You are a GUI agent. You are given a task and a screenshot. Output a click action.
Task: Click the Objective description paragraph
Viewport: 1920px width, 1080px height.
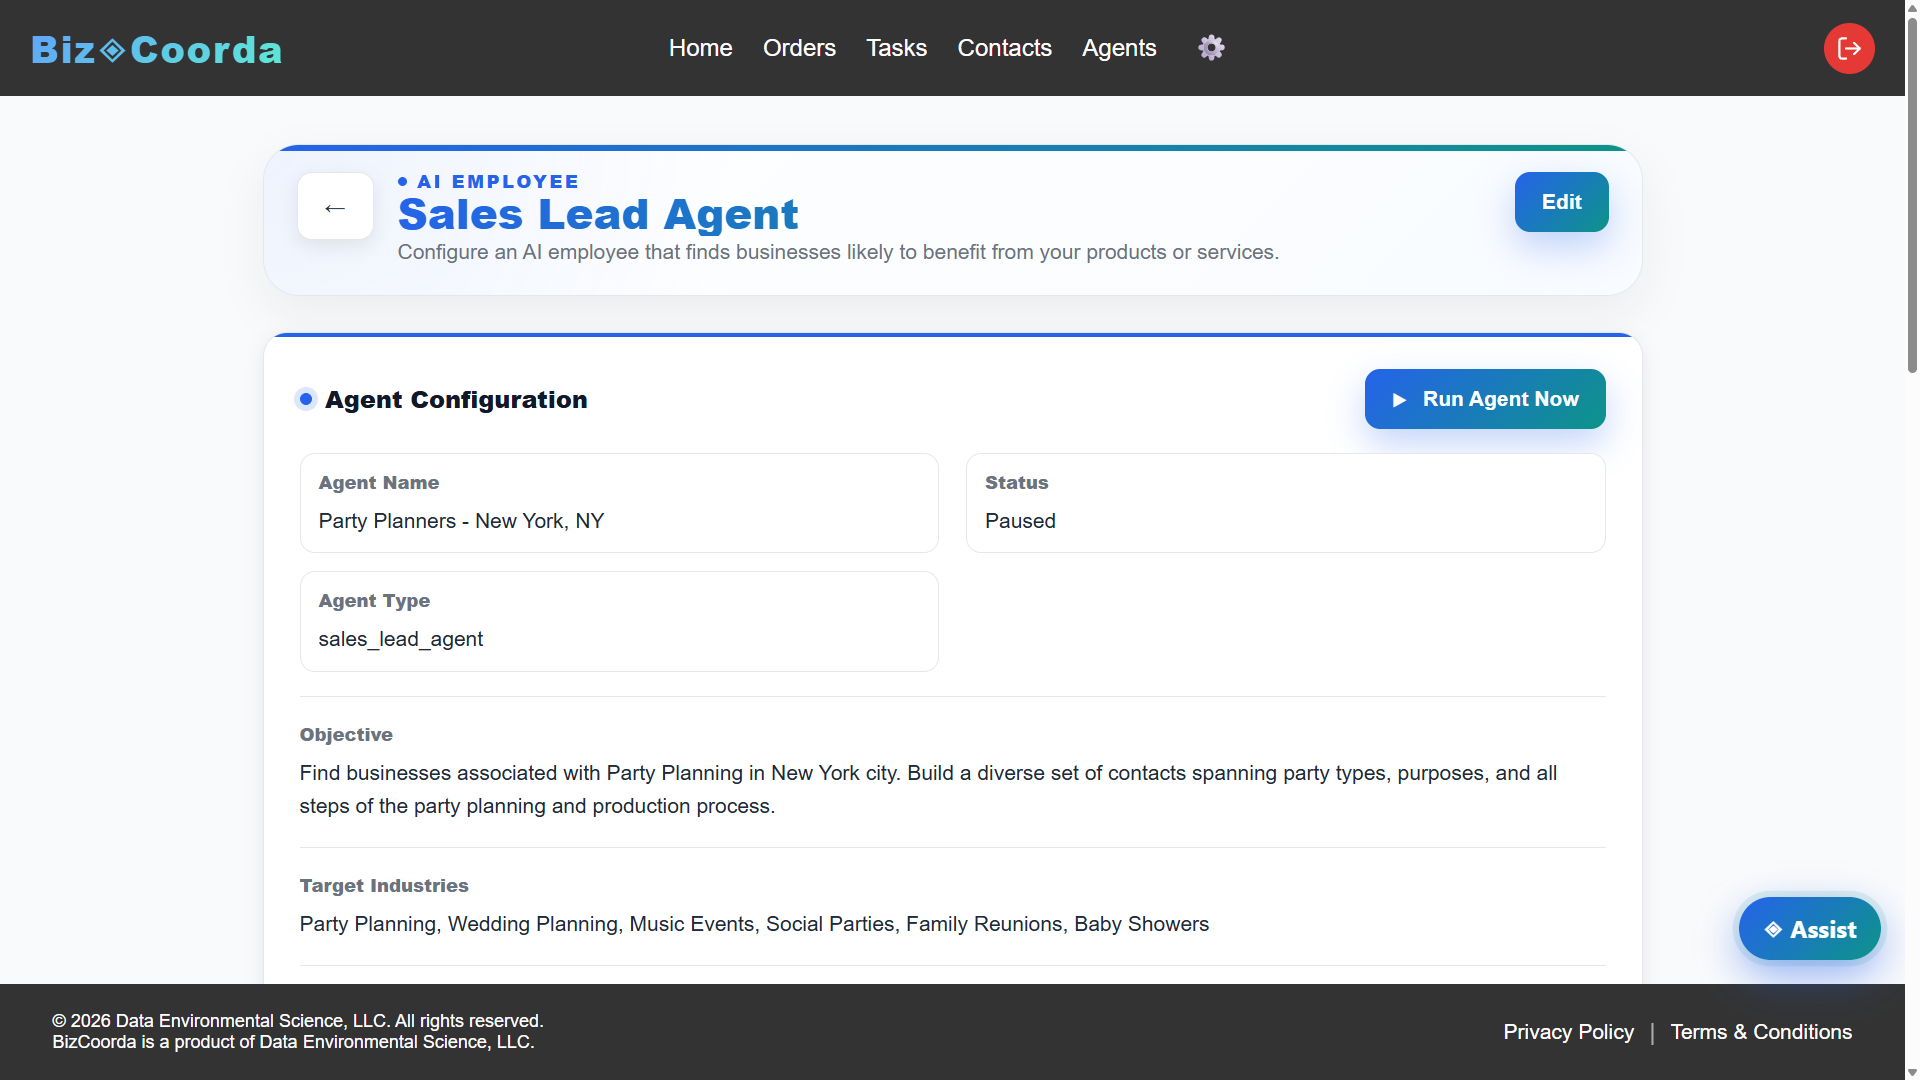pyautogui.click(x=928, y=790)
